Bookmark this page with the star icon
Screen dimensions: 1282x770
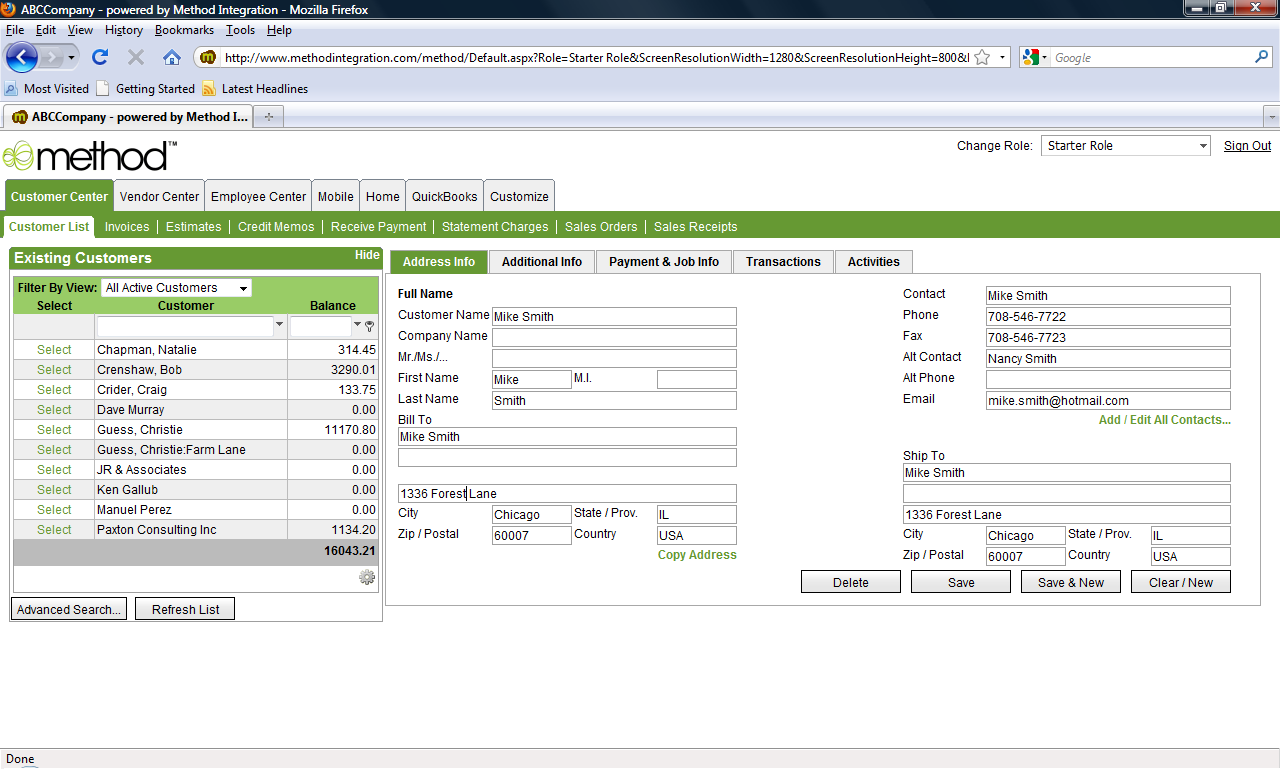(982, 58)
